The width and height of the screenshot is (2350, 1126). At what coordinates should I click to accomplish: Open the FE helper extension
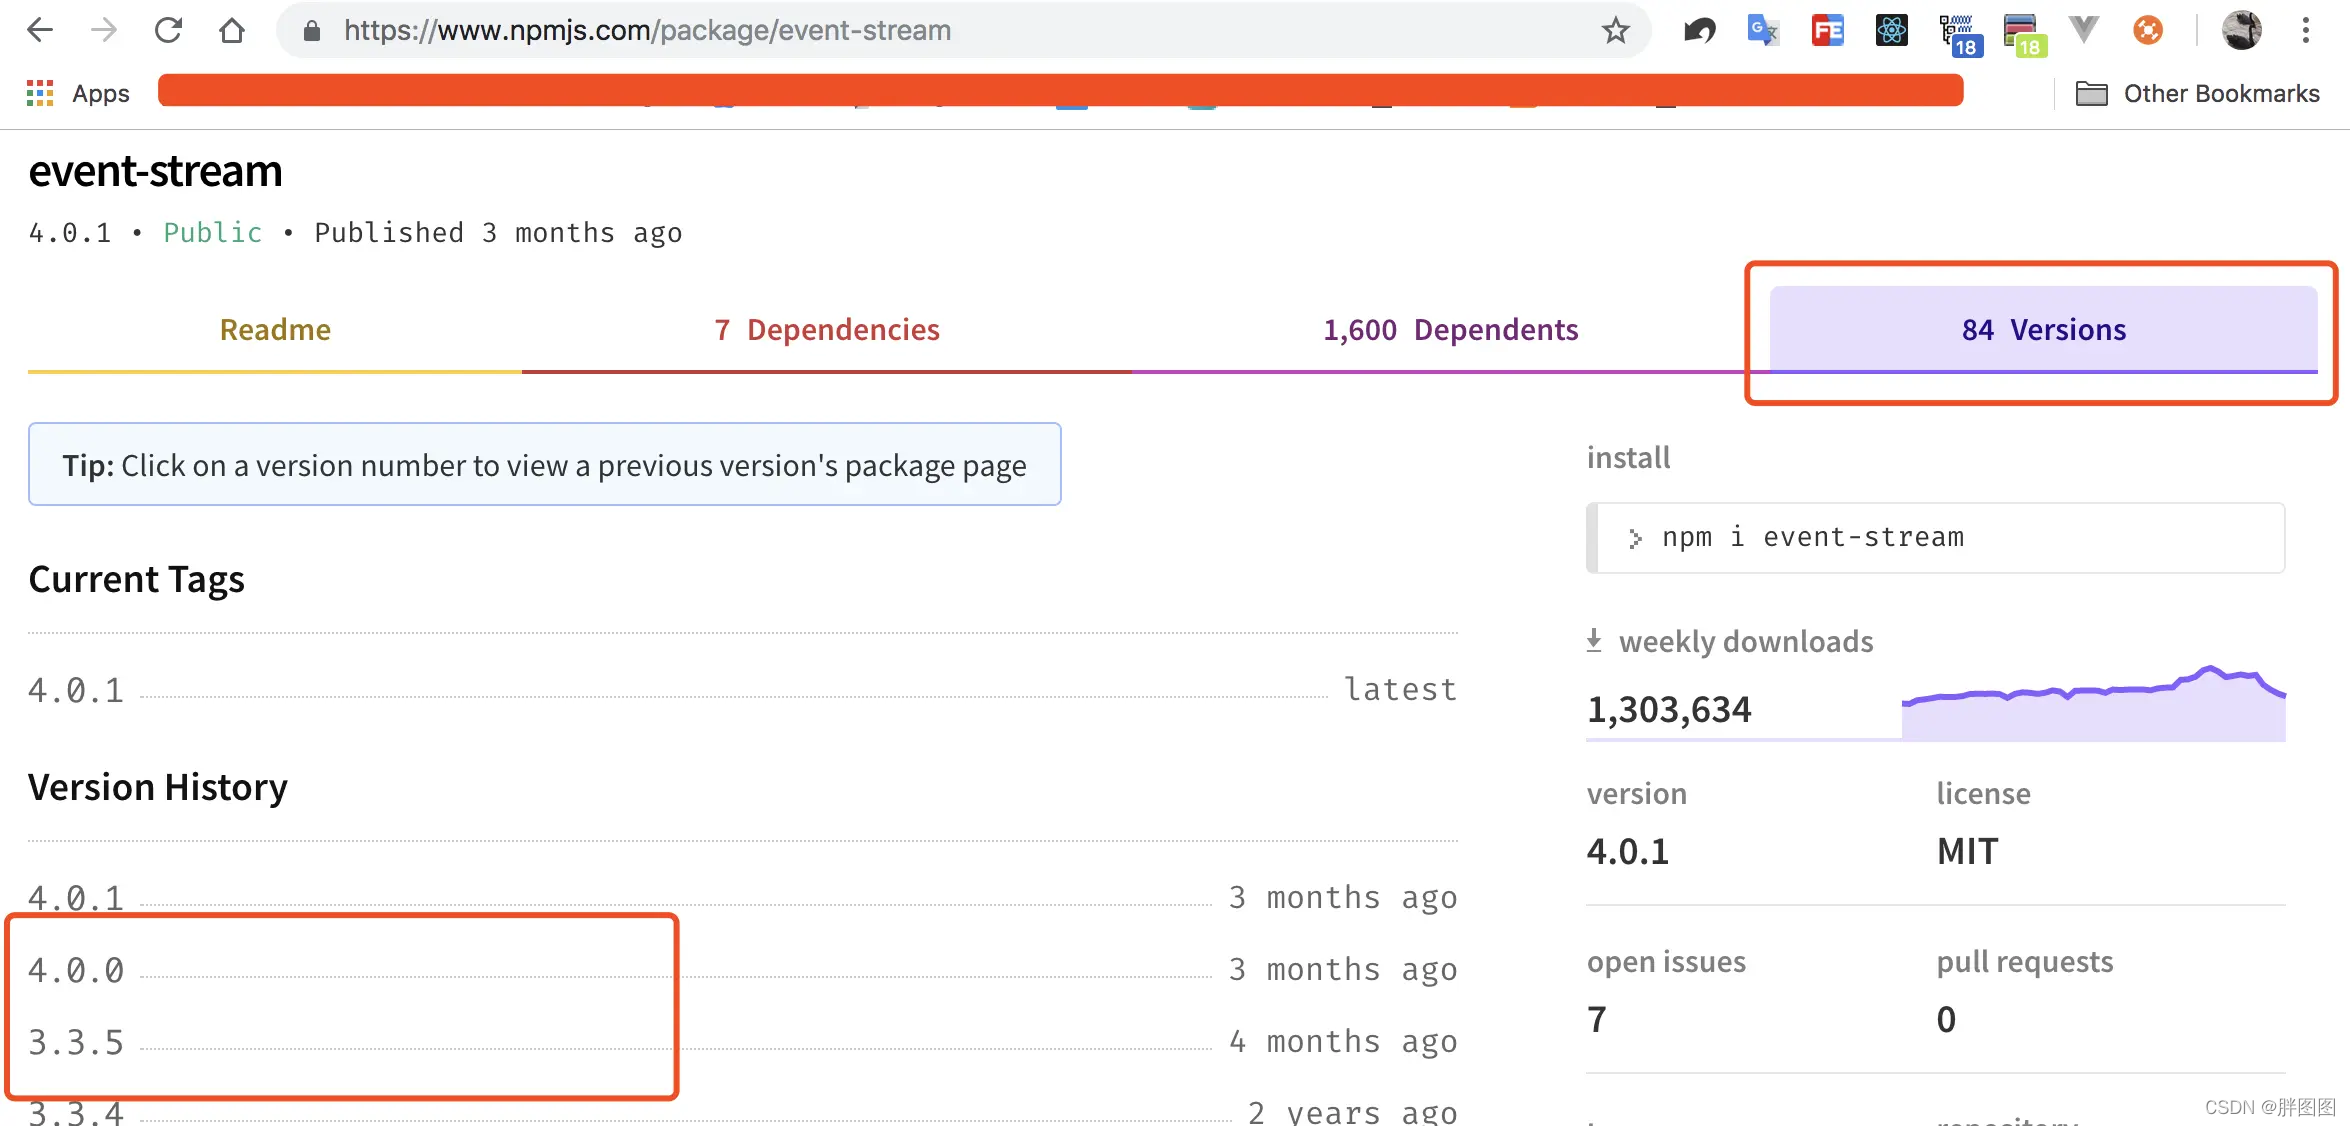[x=1827, y=30]
